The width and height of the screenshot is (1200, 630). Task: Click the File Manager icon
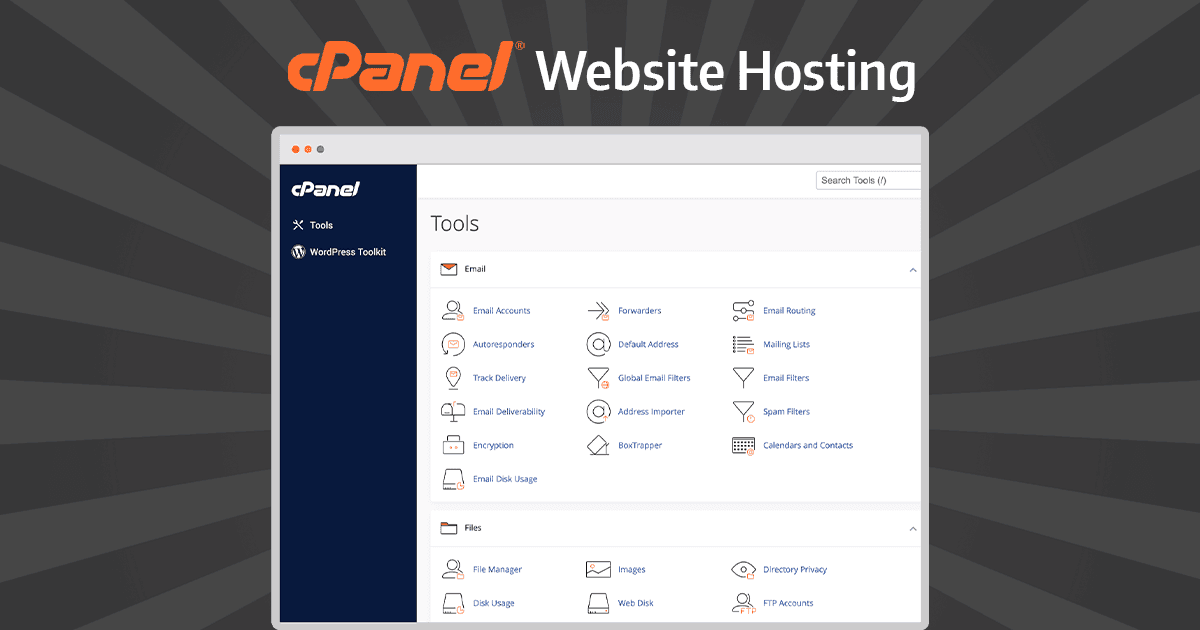[x=453, y=570]
